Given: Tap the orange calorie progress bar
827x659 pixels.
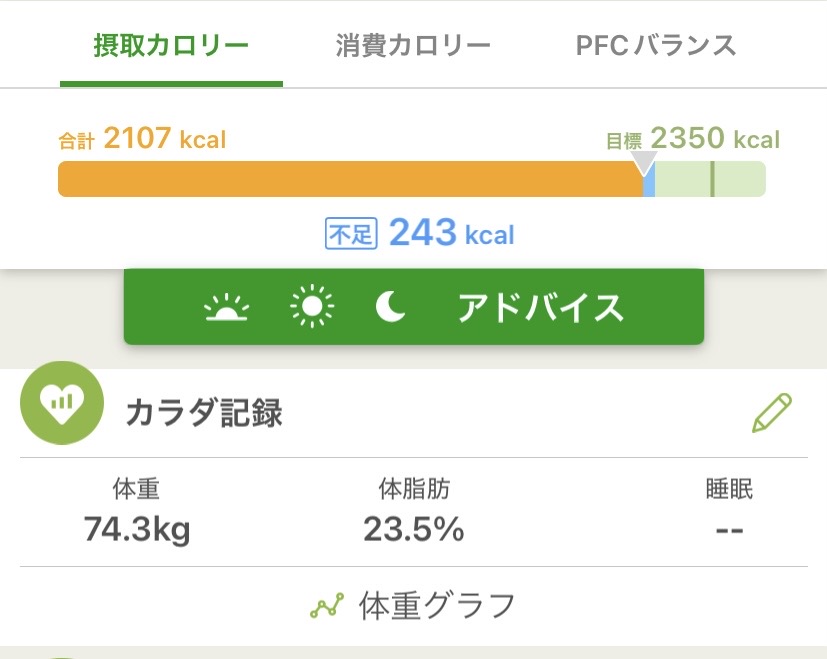Looking at the screenshot, I should coord(350,179).
